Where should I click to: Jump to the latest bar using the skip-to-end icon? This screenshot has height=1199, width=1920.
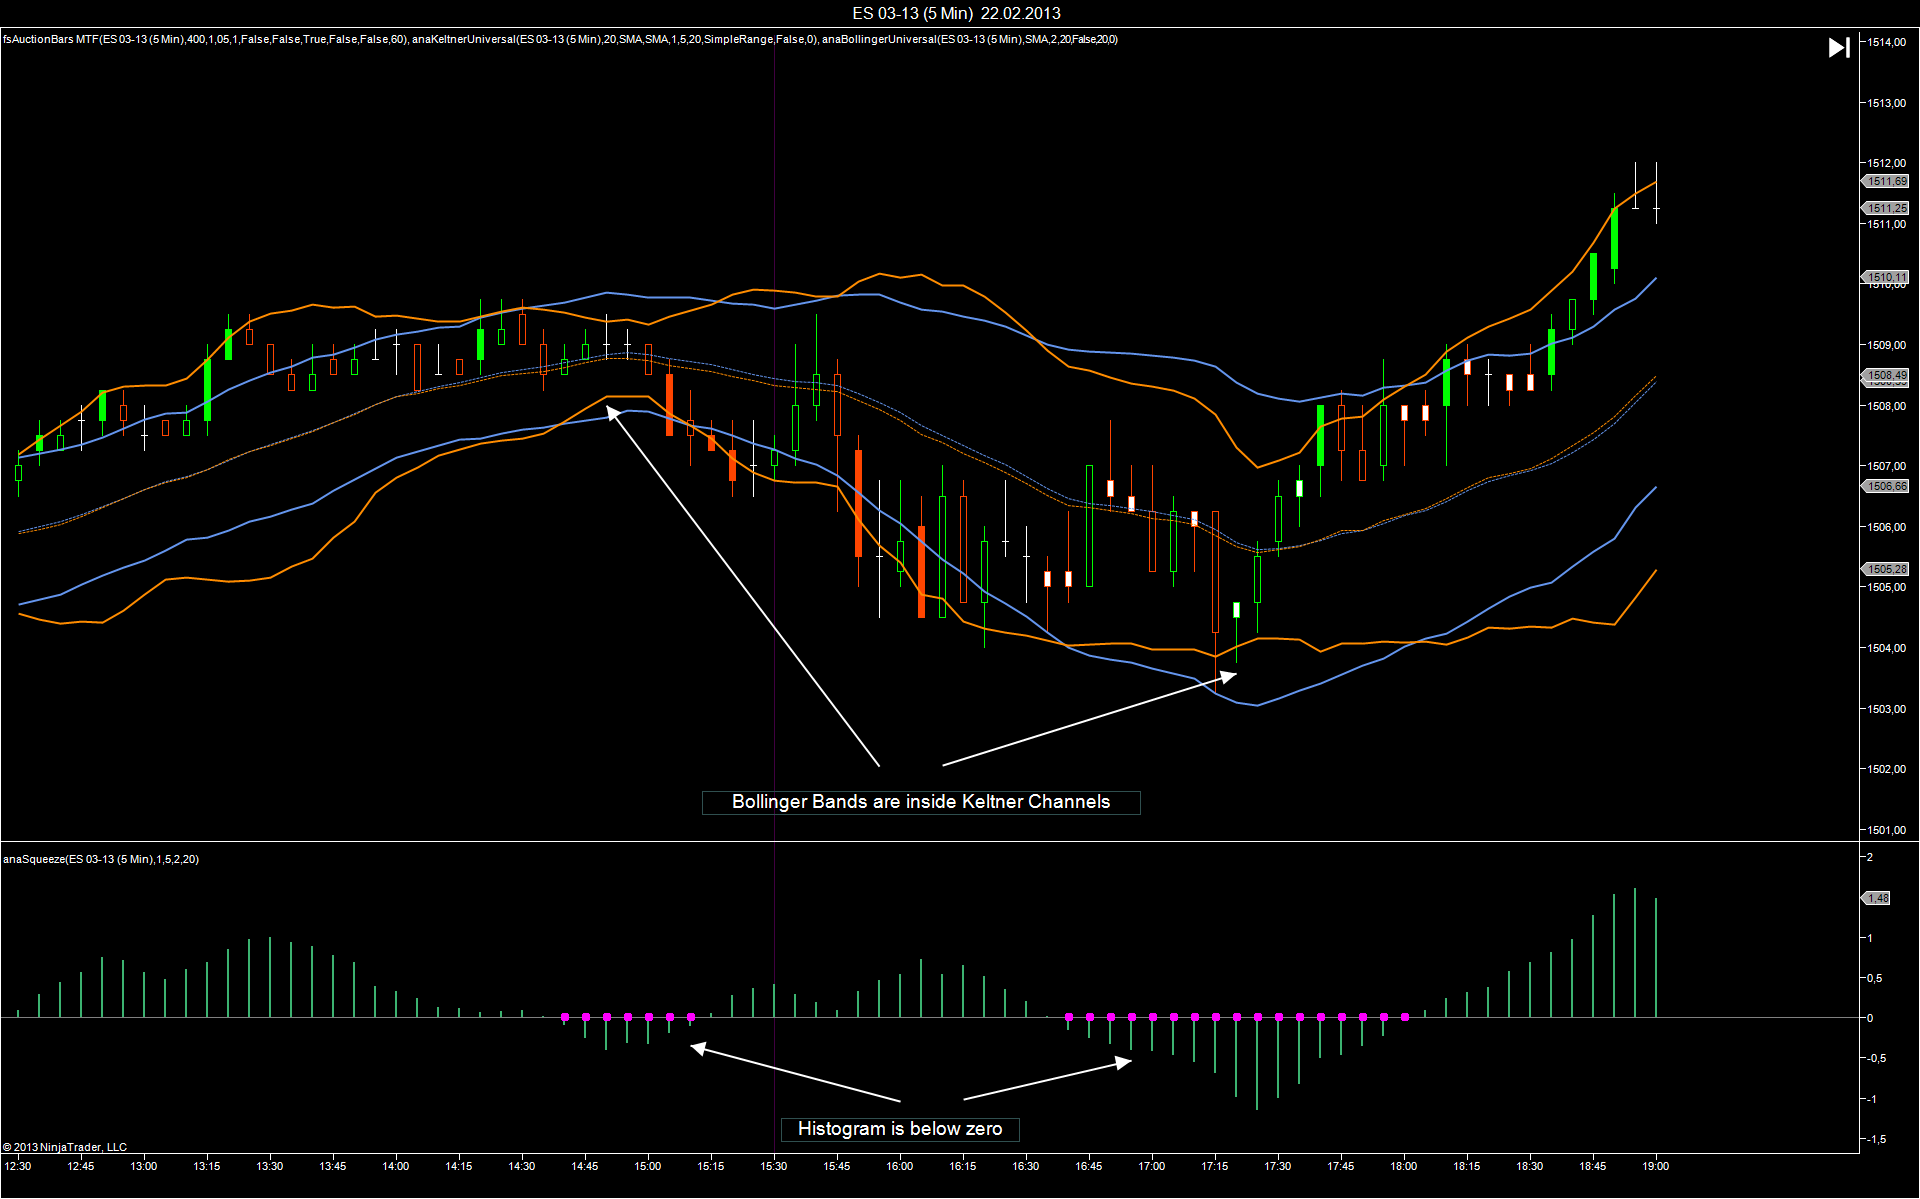(1839, 47)
